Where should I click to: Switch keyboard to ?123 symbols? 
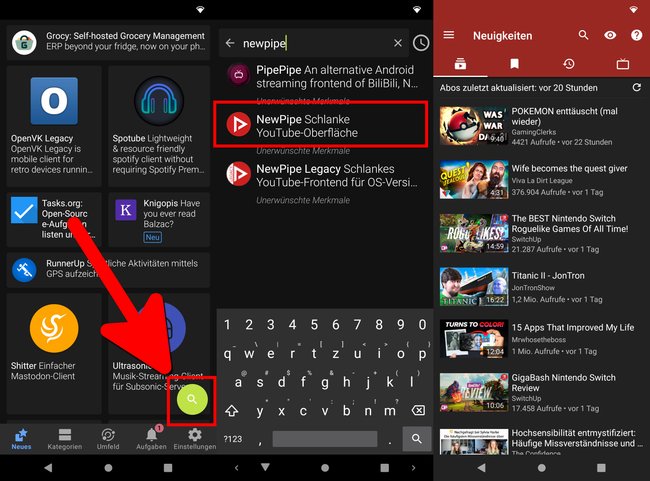click(x=233, y=439)
